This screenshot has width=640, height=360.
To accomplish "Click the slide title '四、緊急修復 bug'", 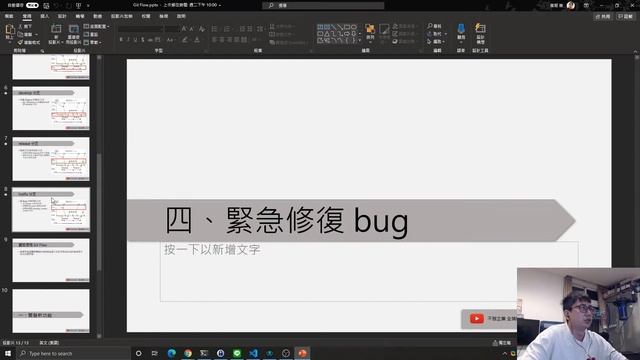I will pos(287,220).
